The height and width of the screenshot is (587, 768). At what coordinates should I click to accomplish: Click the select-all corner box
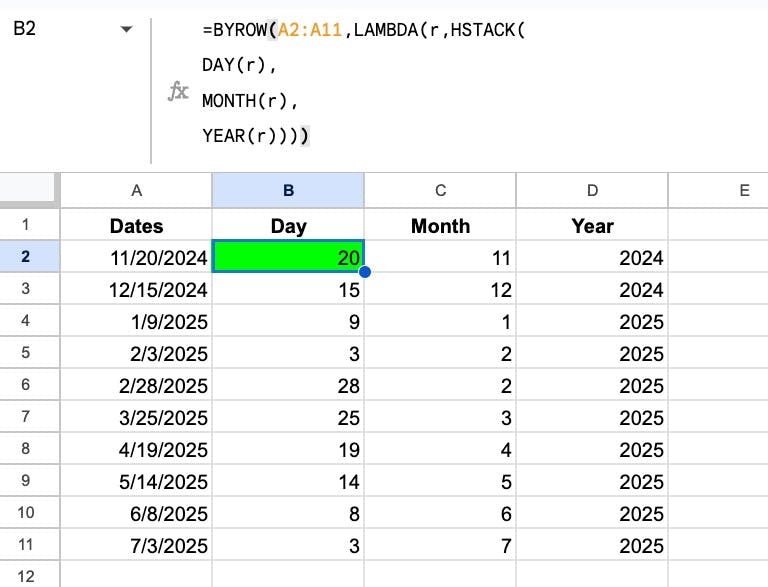pos(27,187)
